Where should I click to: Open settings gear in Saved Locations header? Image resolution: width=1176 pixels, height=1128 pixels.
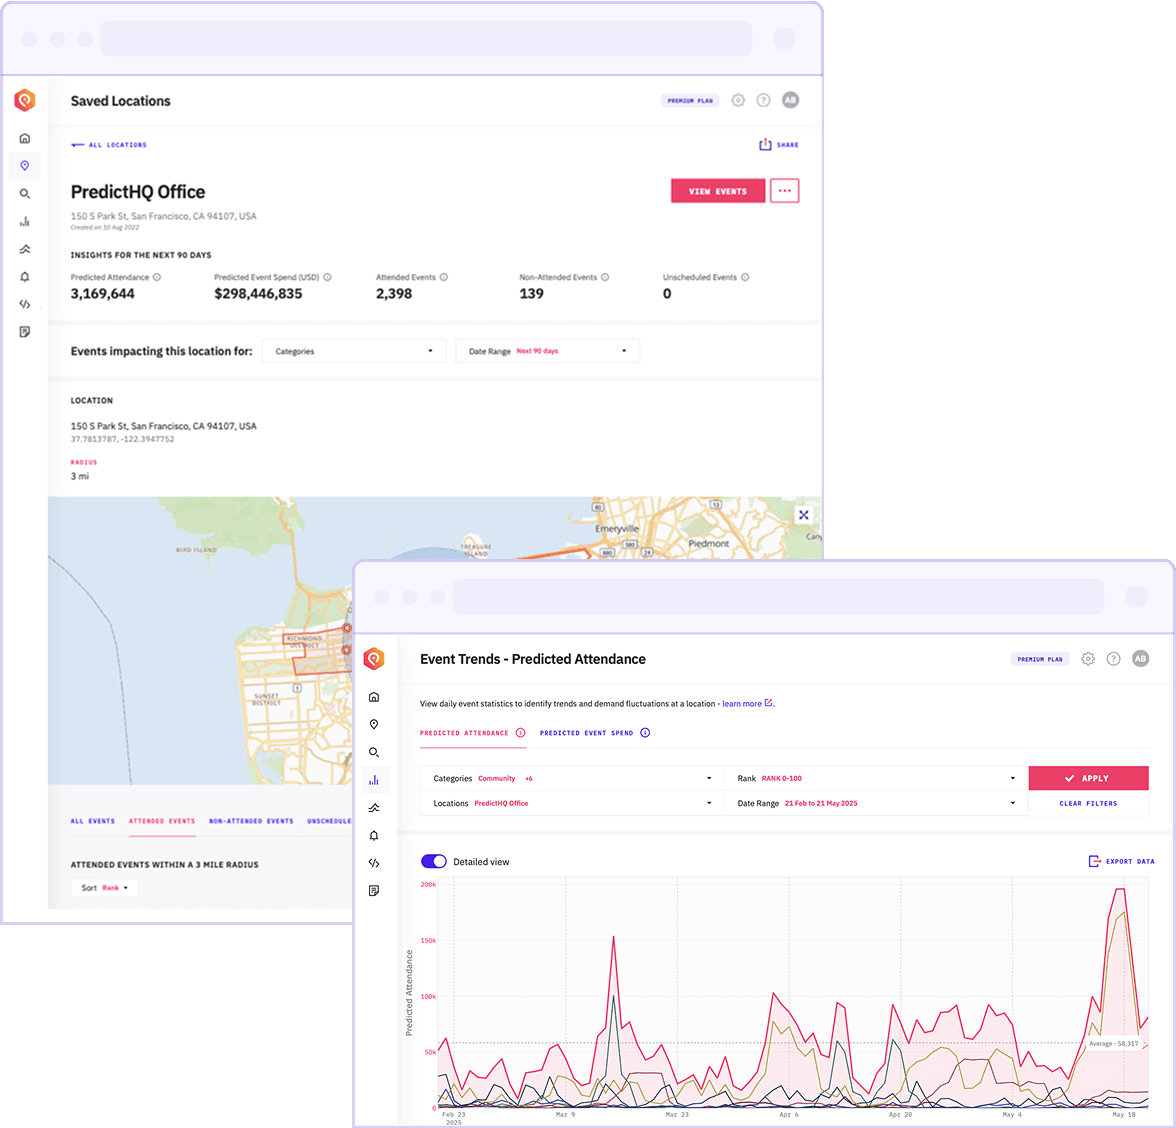[x=738, y=100]
